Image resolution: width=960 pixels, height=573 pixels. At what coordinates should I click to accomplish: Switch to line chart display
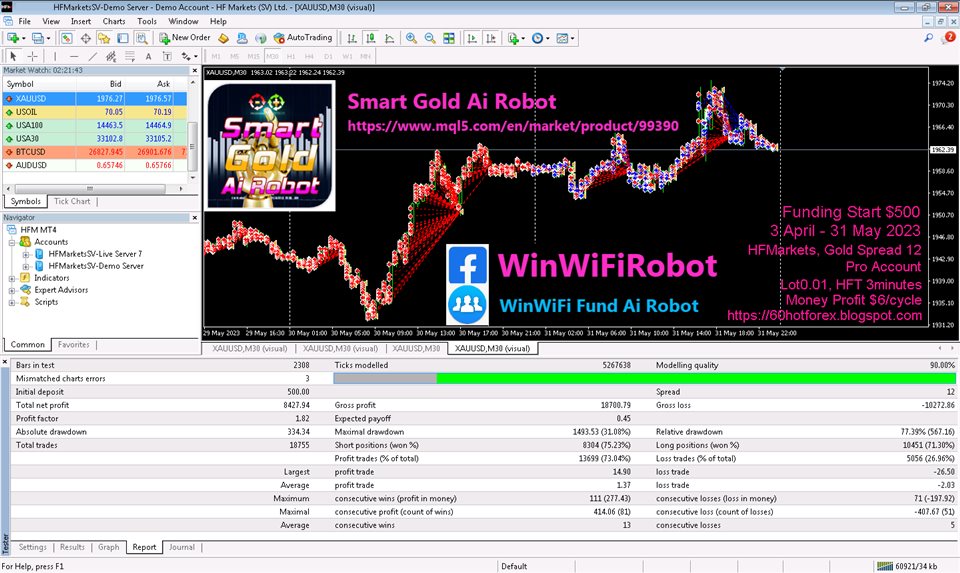(389, 38)
